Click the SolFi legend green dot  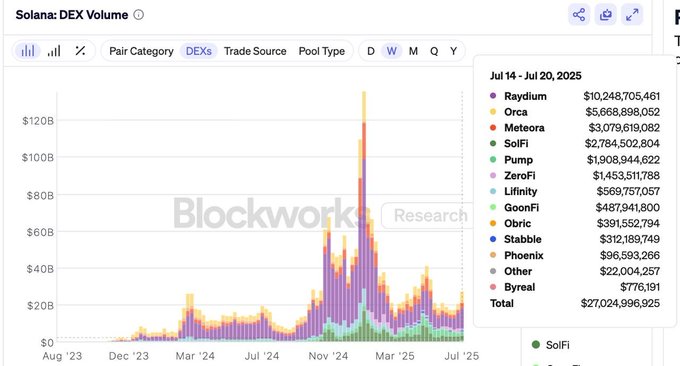point(536,345)
